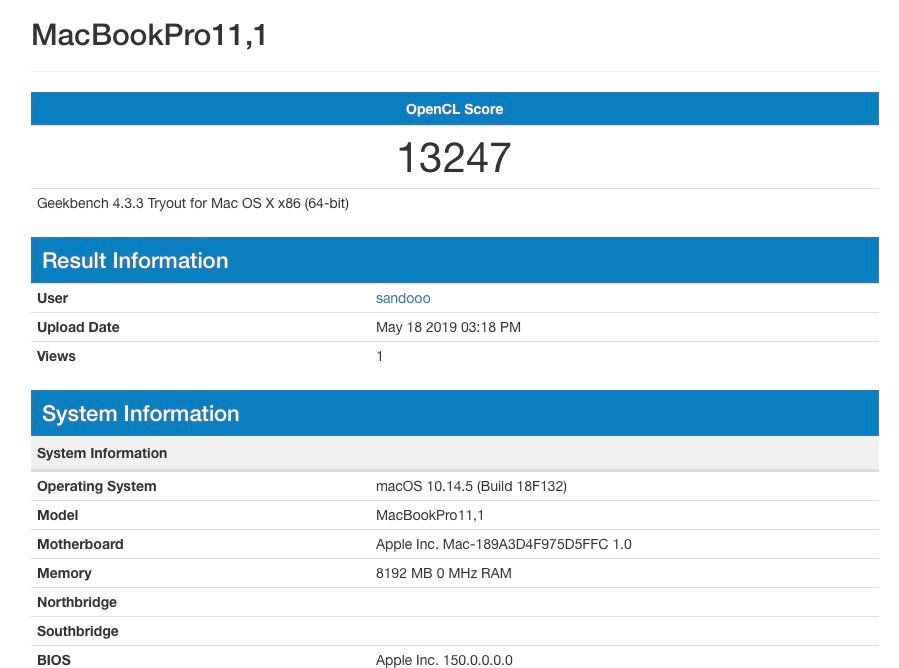Select the MacBookPro11,1 model value in table
The image size is (899, 668).
point(429,515)
